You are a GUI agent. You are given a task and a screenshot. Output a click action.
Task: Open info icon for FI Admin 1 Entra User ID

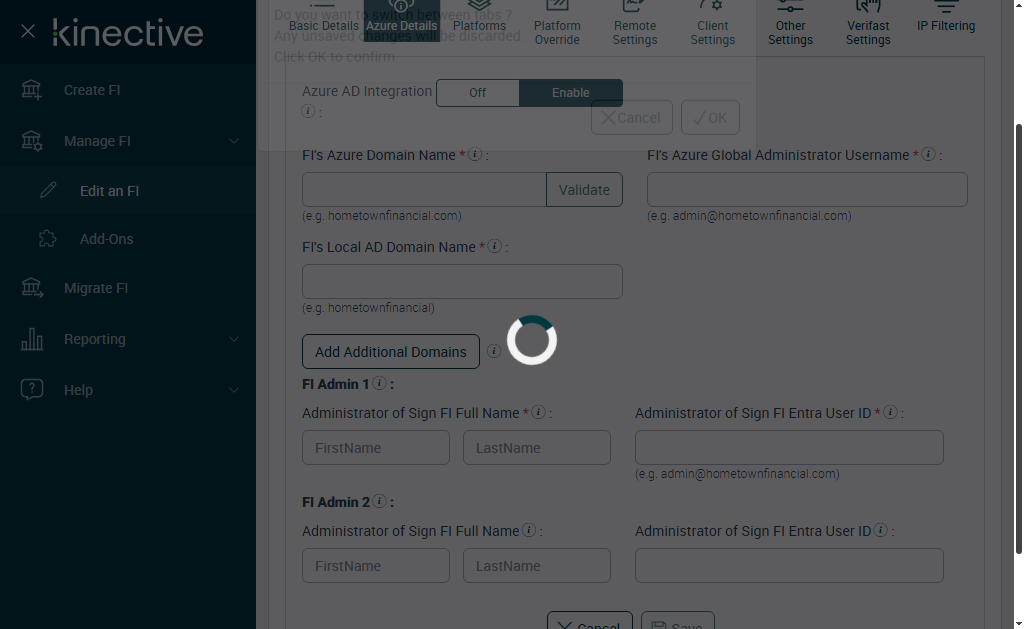click(x=890, y=412)
